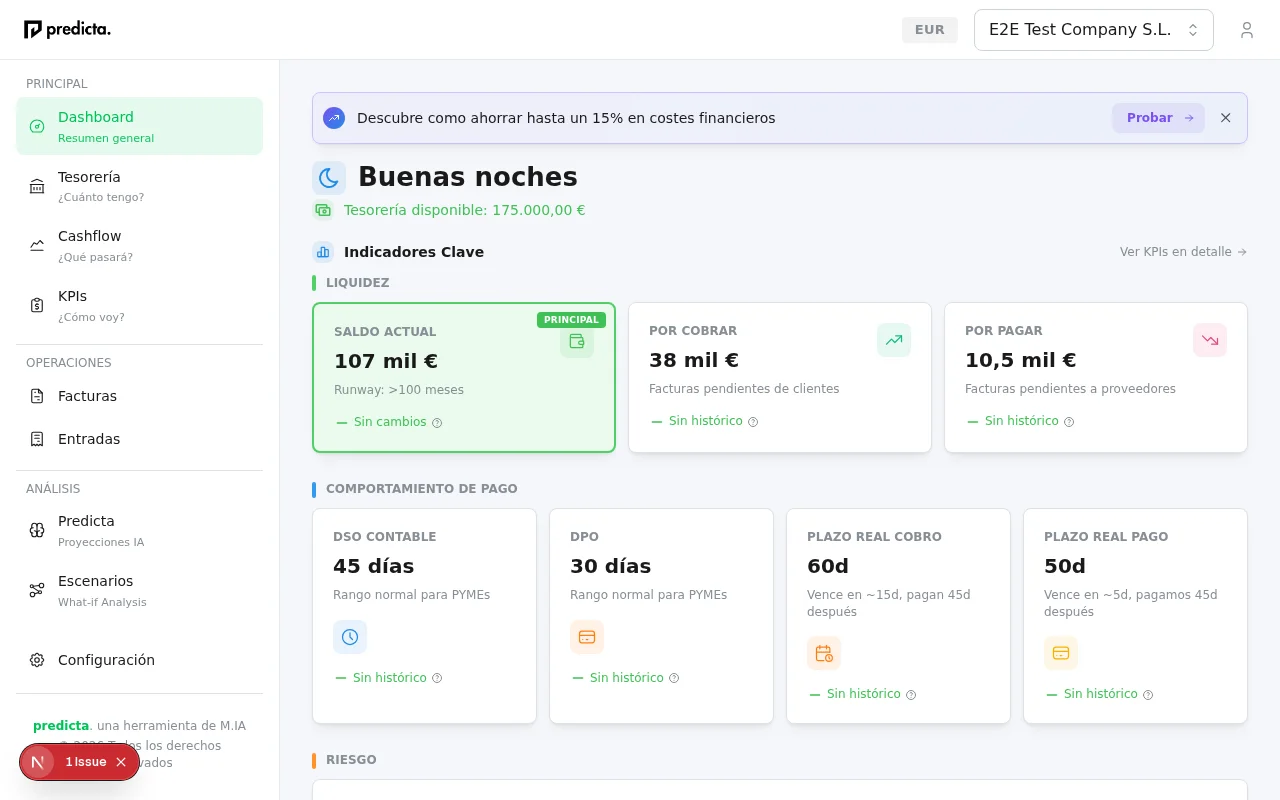The image size is (1280, 800).
Task: Click the Indicadores Clave chart icon
Action: [322, 251]
